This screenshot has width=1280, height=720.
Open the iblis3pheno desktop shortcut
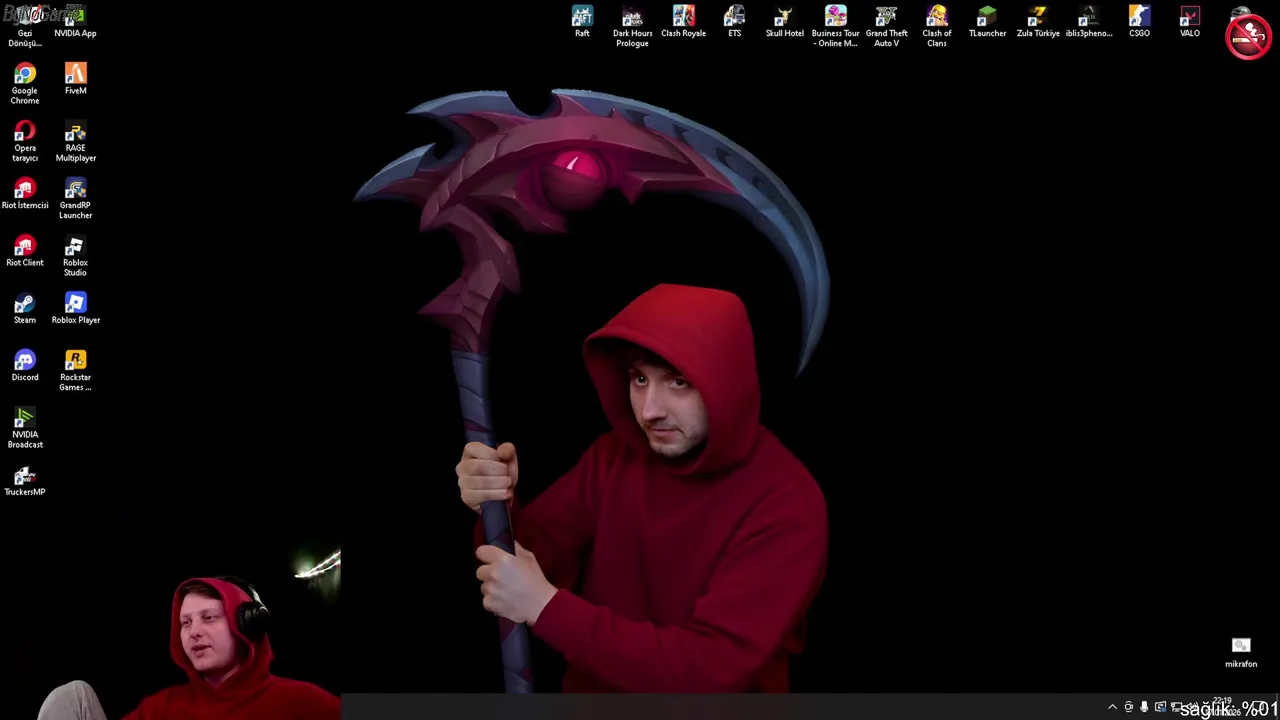coord(1088,22)
